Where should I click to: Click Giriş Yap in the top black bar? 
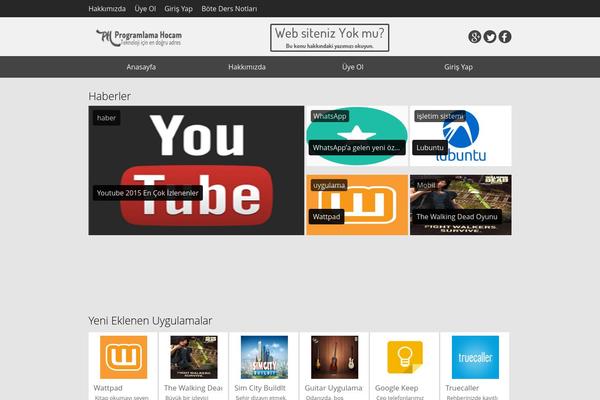pos(178,8)
